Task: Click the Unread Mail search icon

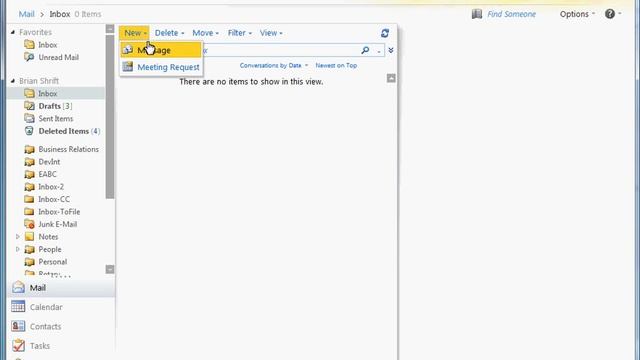Action: tap(29, 57)
